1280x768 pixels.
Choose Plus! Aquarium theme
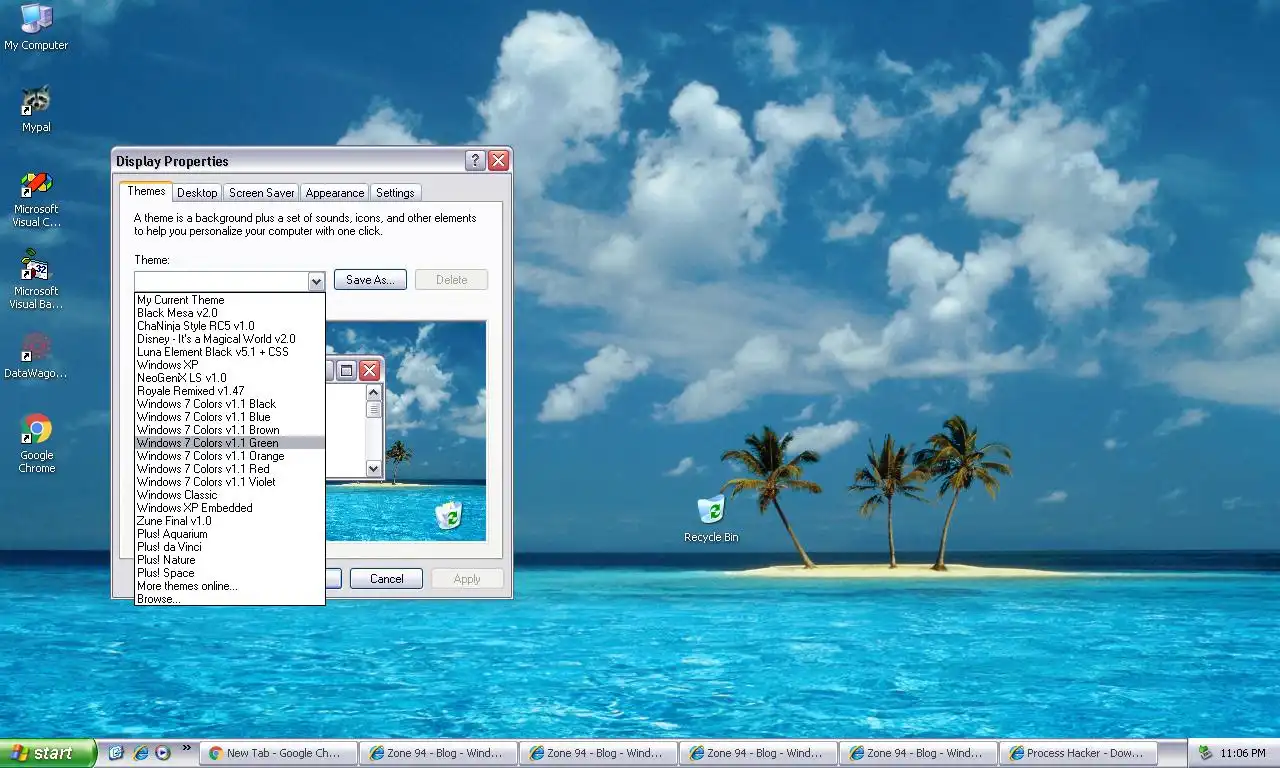[x=230, y=534]
